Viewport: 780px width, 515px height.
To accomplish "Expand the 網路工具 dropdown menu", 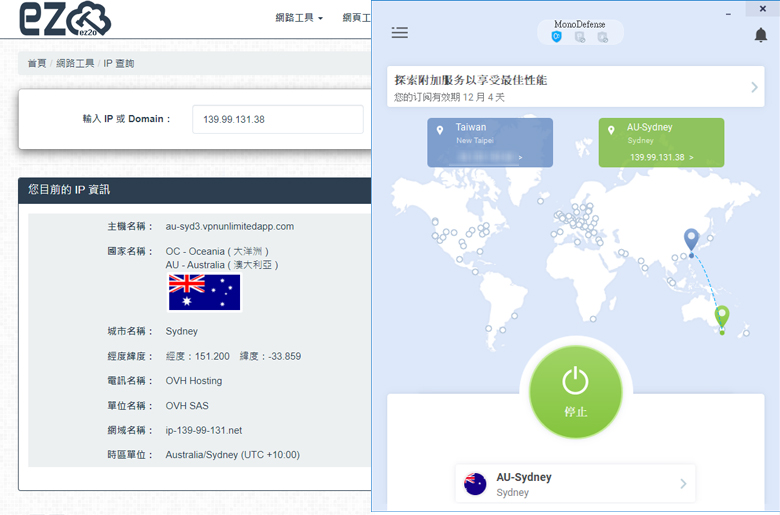I will [299, 18].
